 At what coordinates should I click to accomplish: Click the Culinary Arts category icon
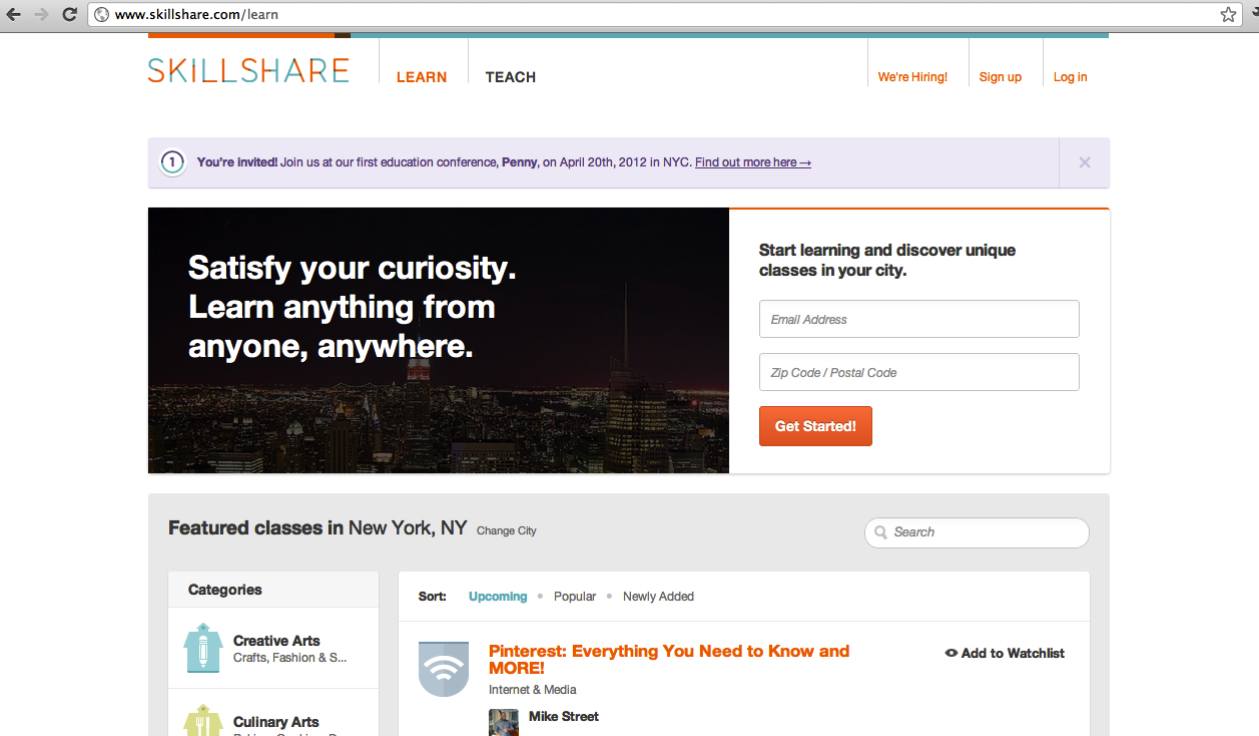pyautogui.click(x=203, y=720)
